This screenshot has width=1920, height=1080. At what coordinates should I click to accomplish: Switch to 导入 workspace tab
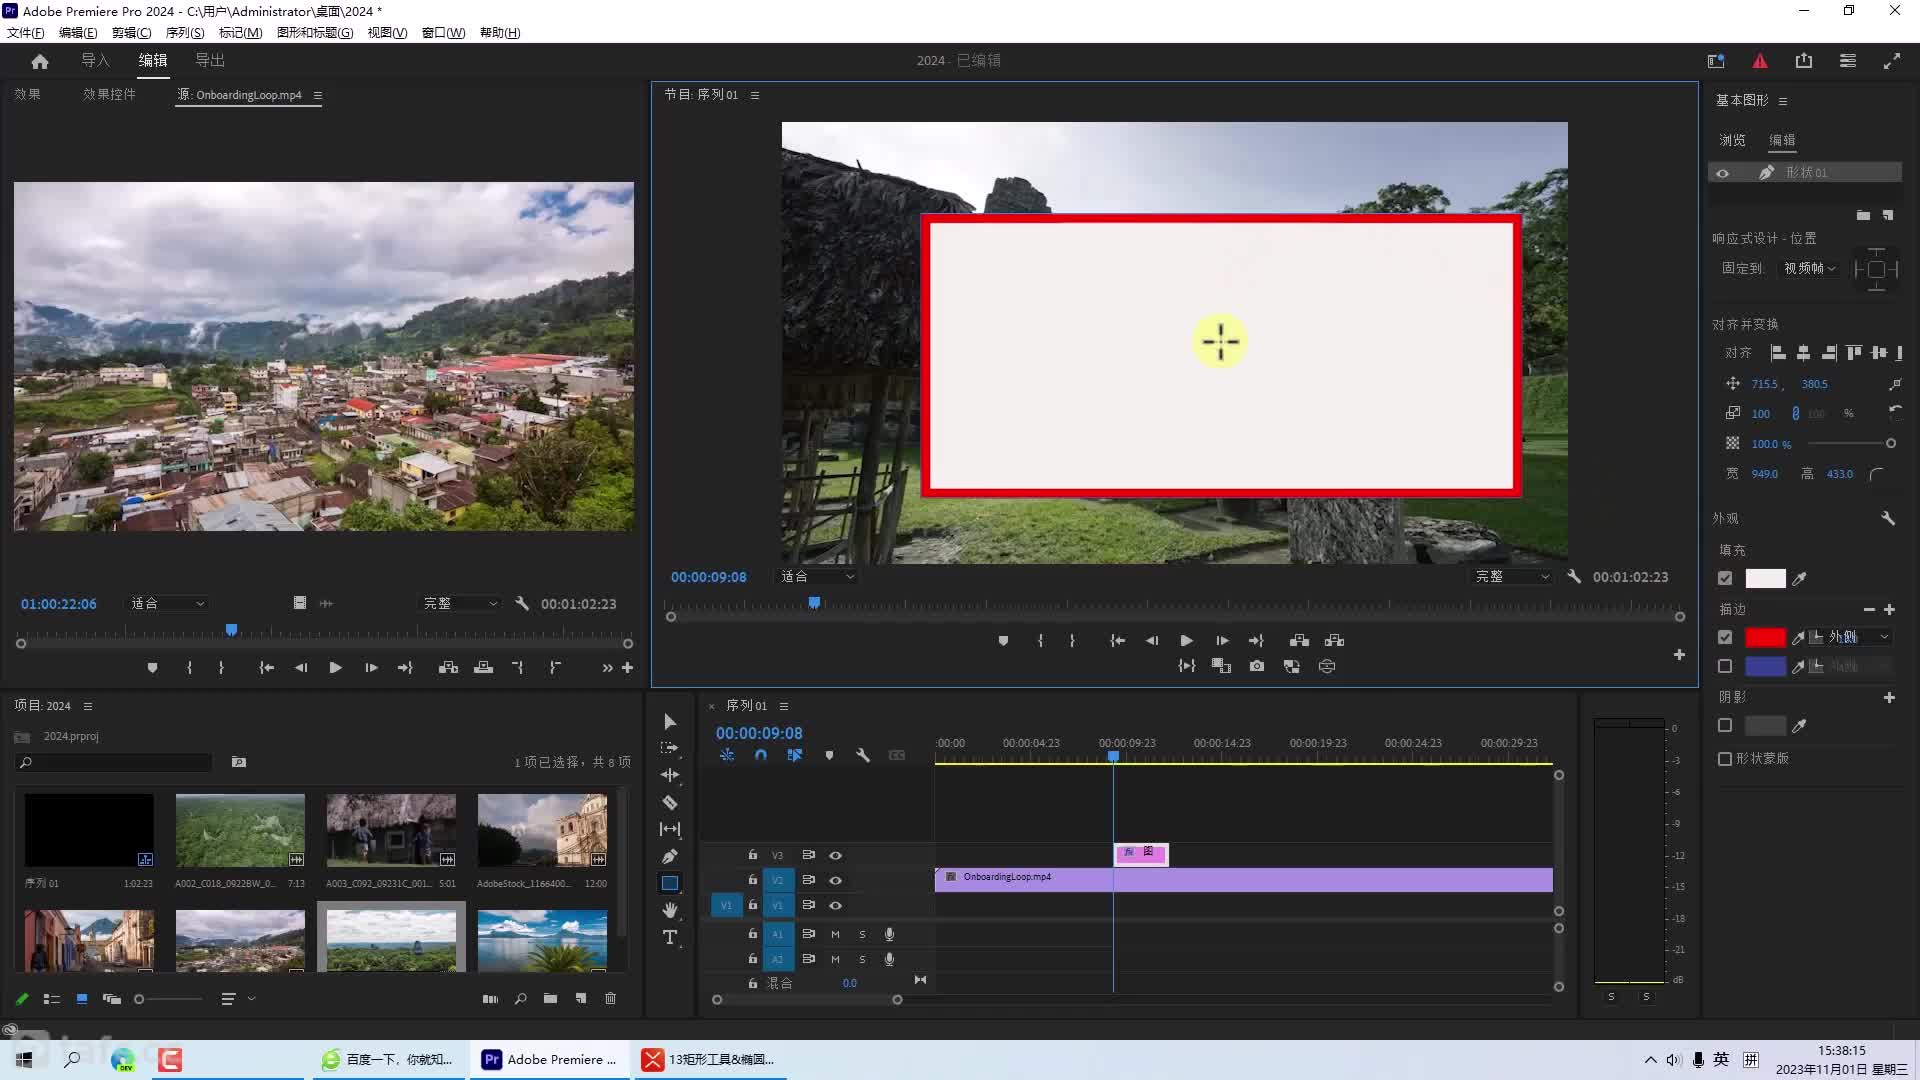click(x=96, y=61)
